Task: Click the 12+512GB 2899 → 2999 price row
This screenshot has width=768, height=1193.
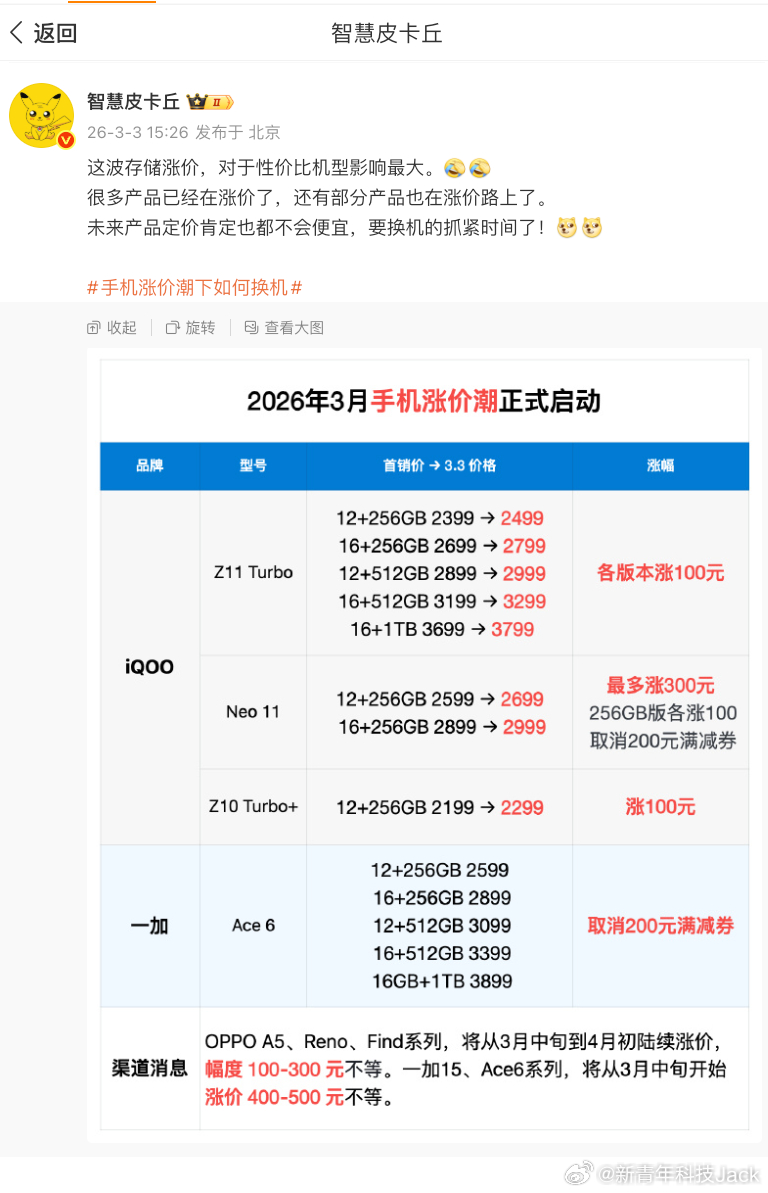Action: (442, 574)
